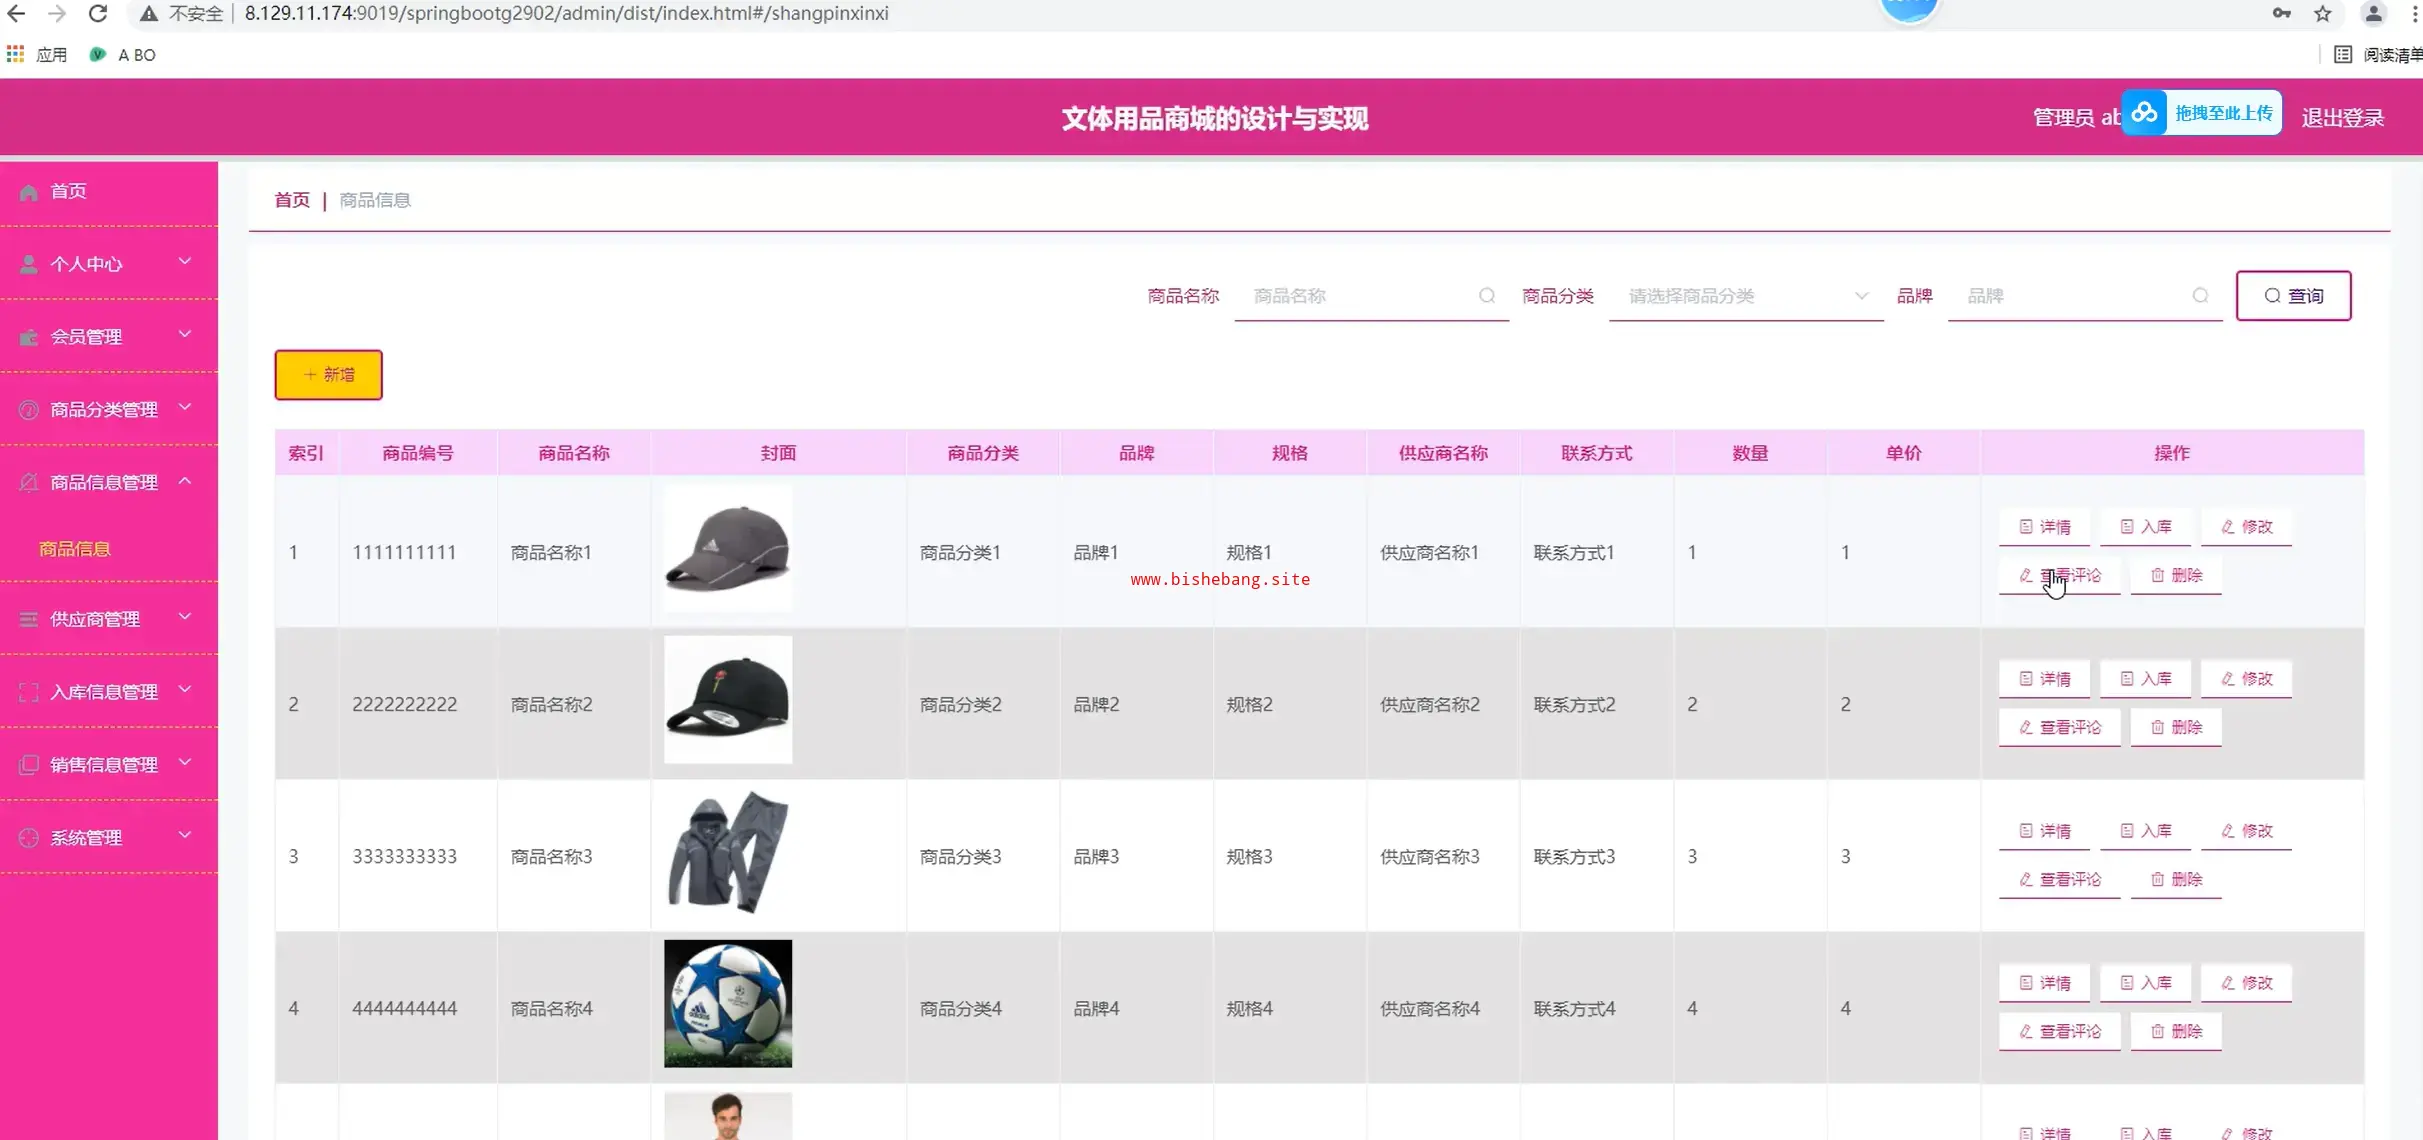Click the football thumbnail in row 4
The image size is (2423, 1140).
(x=727, y=1003)
